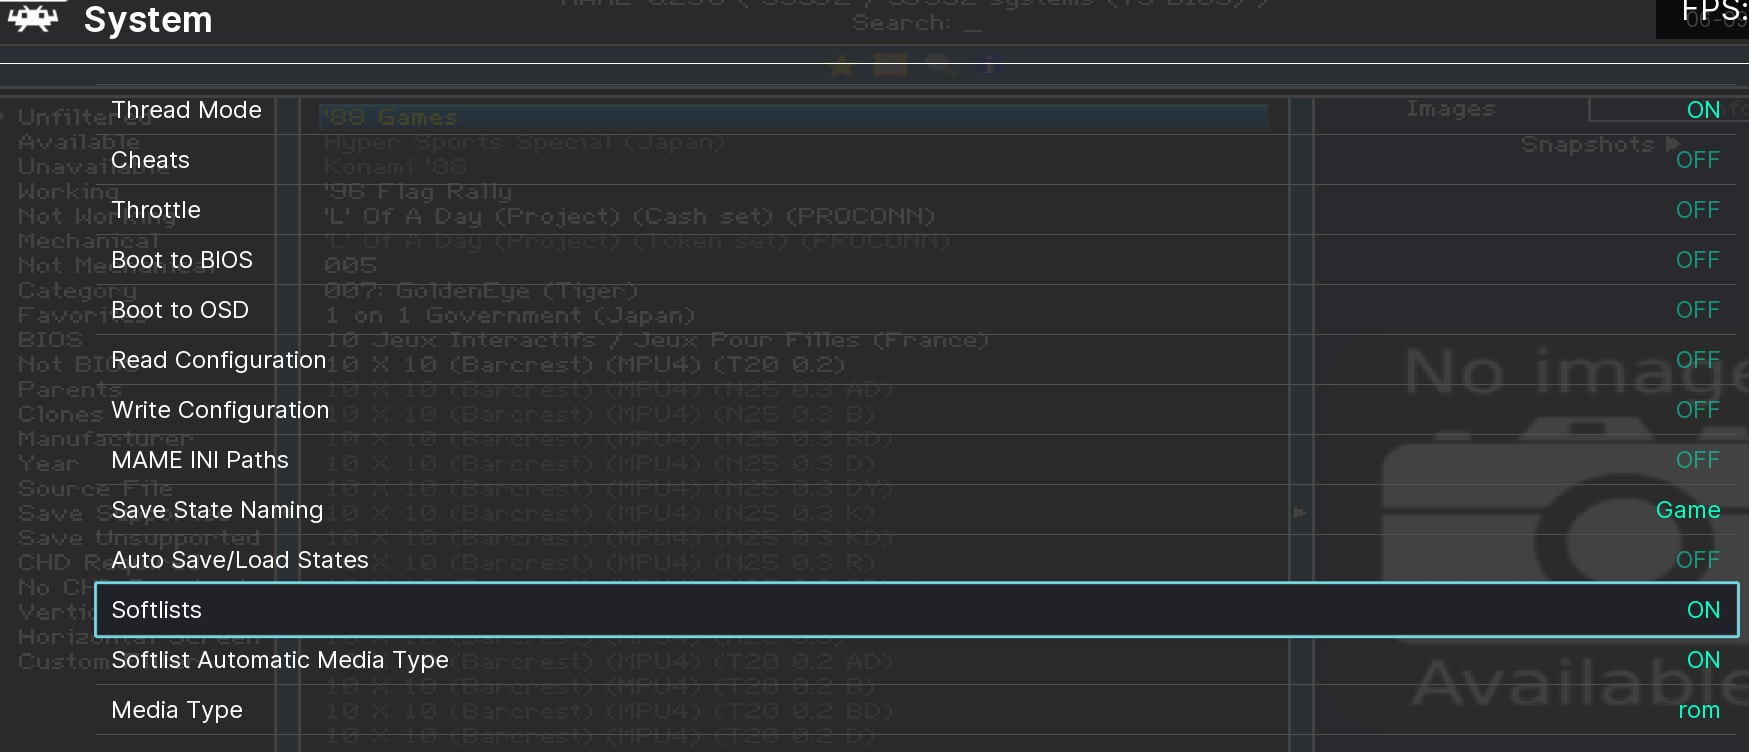Toggle the MAME INI Paths setting
1749x752 pixels.
(x=917, y=460)
